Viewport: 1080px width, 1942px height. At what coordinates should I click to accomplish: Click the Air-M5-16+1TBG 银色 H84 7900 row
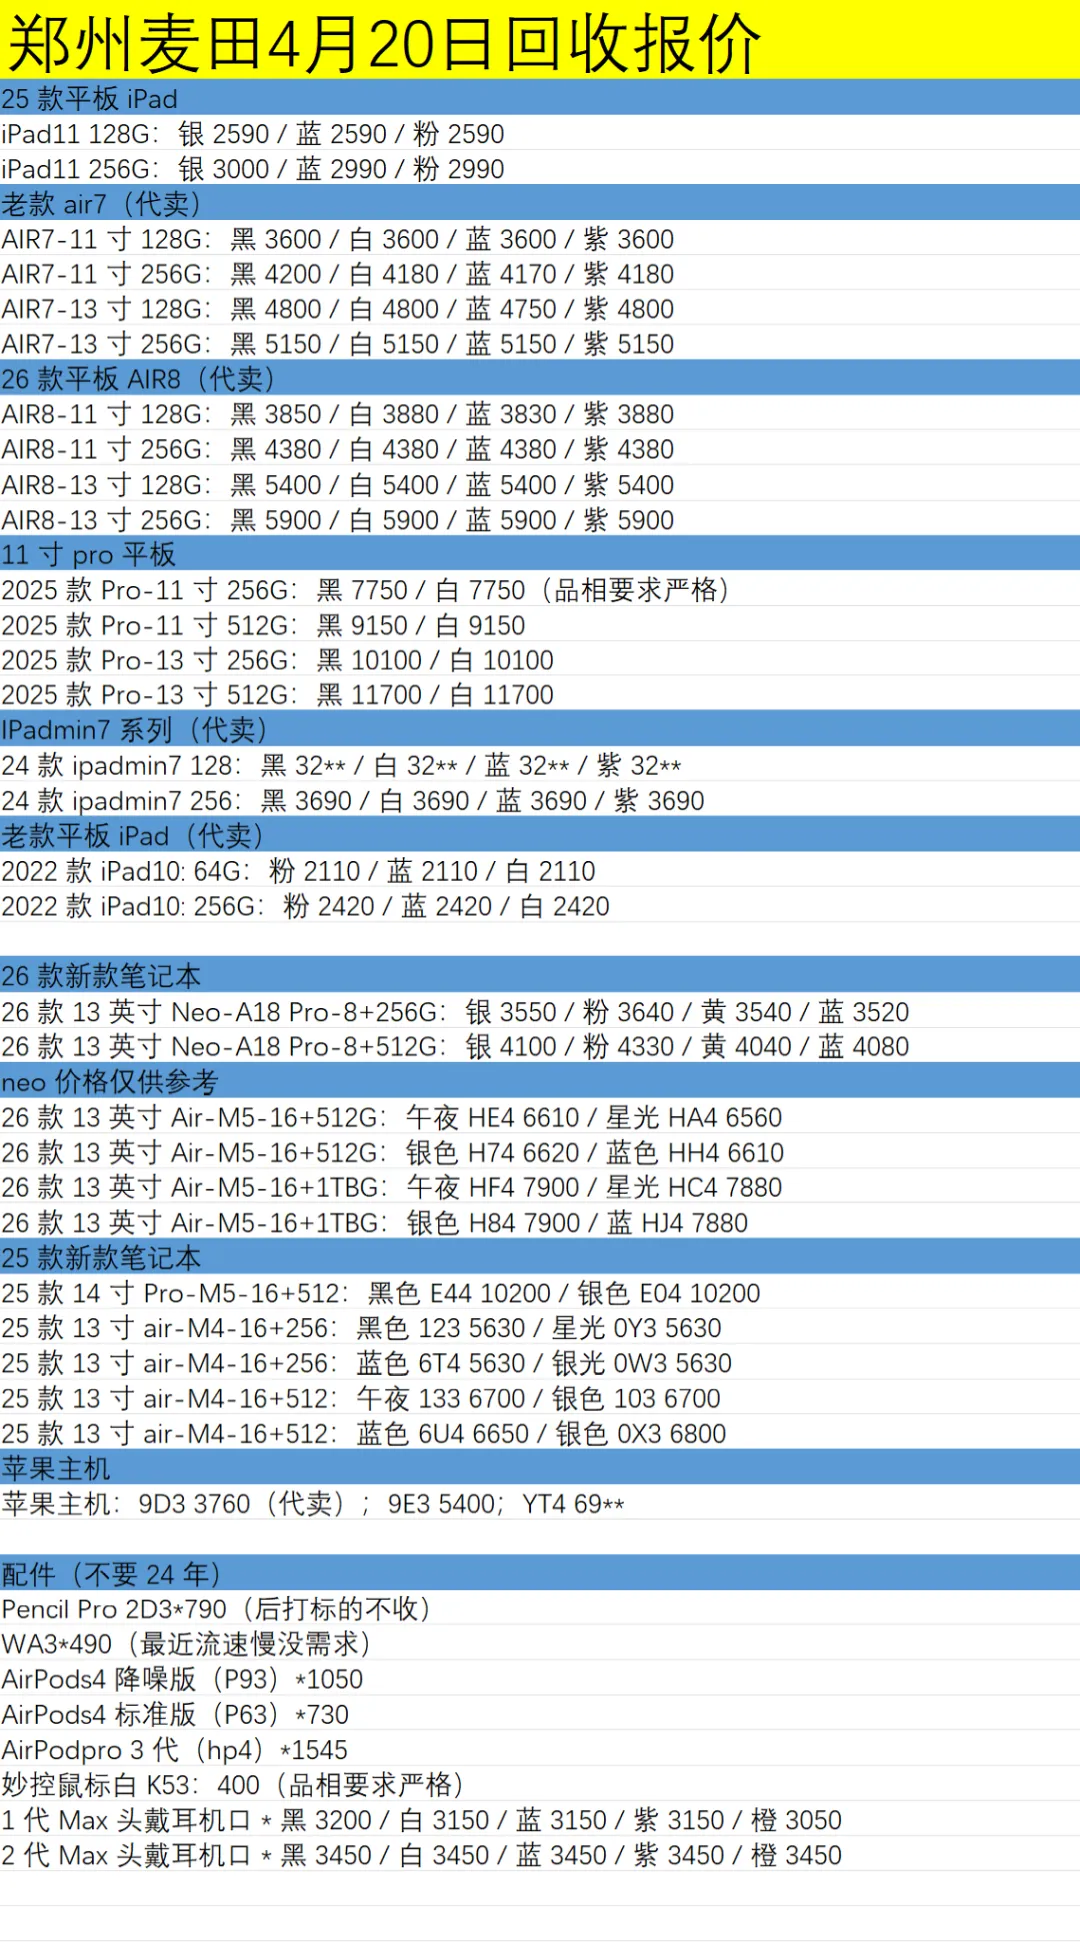click(540, 1221)
